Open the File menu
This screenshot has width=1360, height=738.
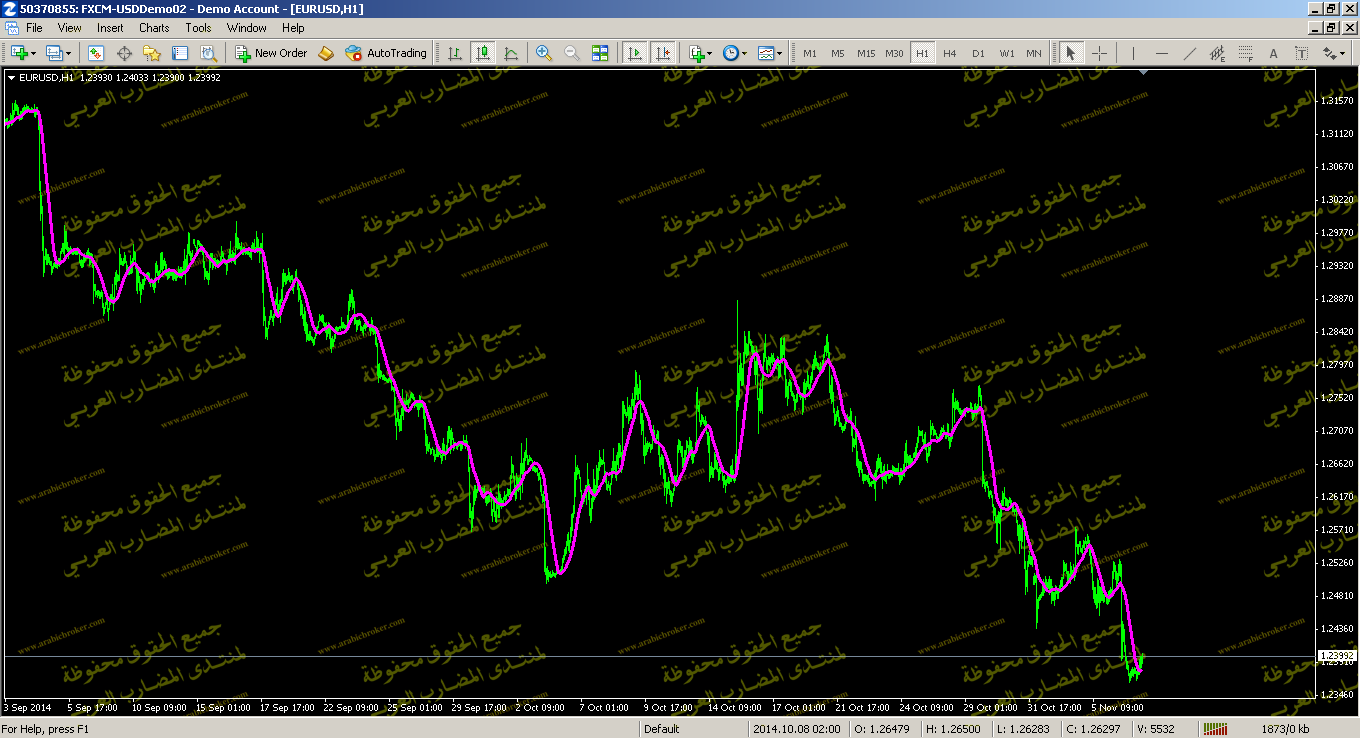pyautogui.click(x=34, y=28)
